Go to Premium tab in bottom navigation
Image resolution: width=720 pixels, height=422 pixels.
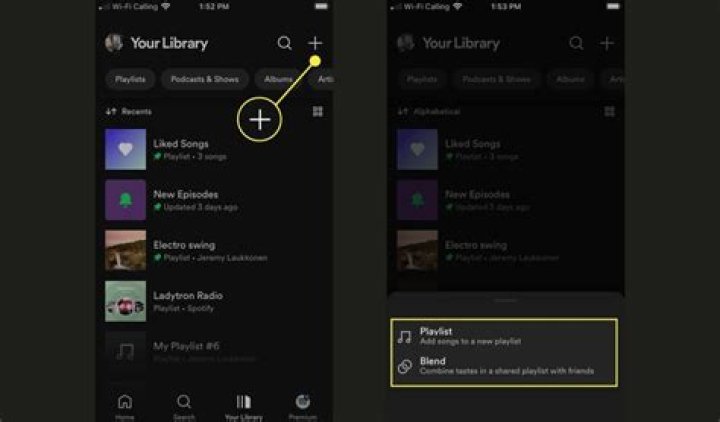click(303, 407)
